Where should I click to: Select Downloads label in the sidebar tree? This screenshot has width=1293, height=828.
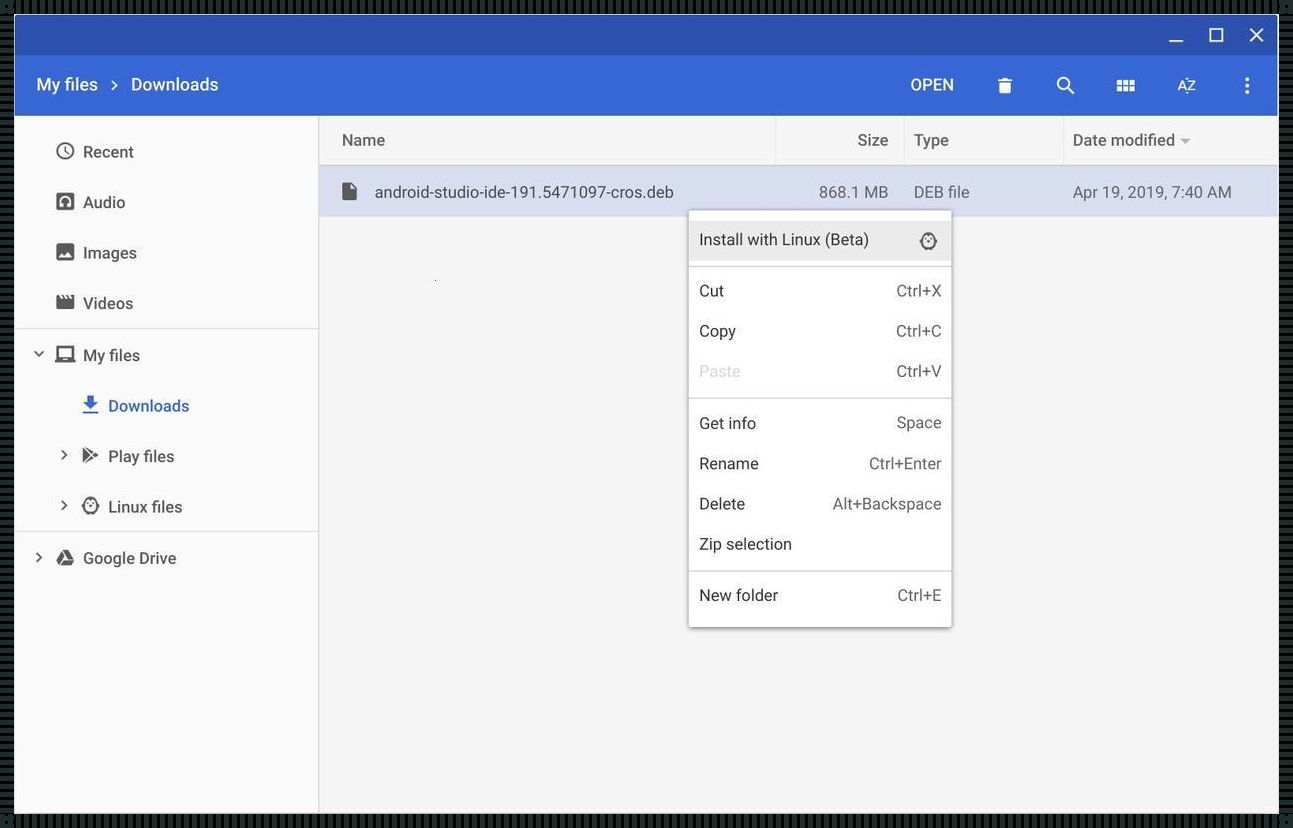point(149,406)
